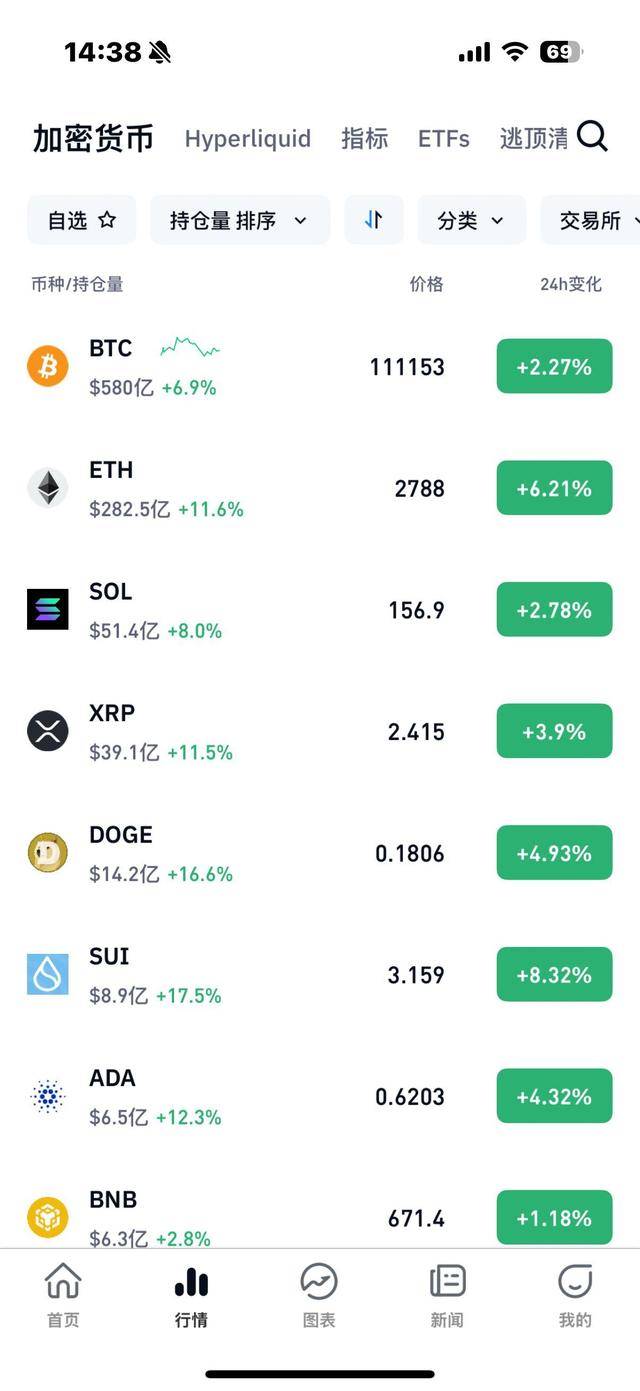Open the 持仓量 排序 sorting dropdown
640x1391 pixels.
point(239,219)
